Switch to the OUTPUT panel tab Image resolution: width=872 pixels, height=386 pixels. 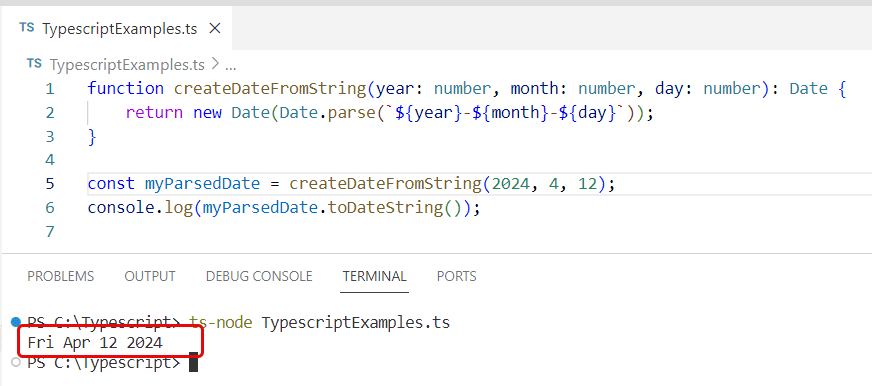pos(150,276)
